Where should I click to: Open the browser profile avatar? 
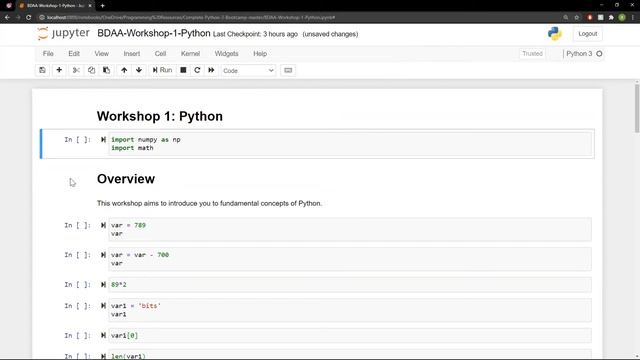(622, 18)
